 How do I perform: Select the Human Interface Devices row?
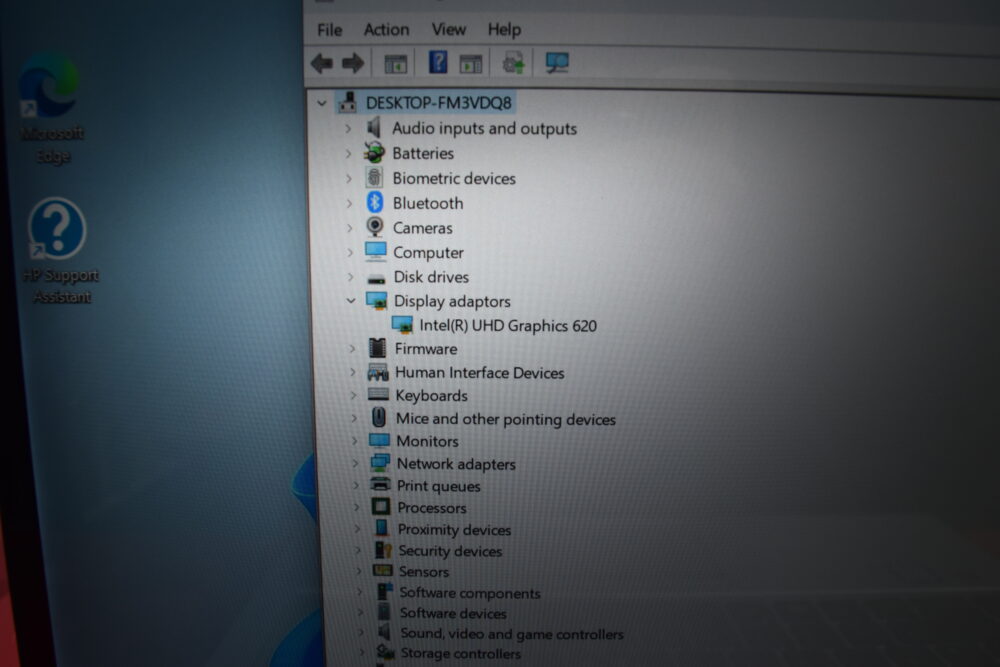(480, 372)
